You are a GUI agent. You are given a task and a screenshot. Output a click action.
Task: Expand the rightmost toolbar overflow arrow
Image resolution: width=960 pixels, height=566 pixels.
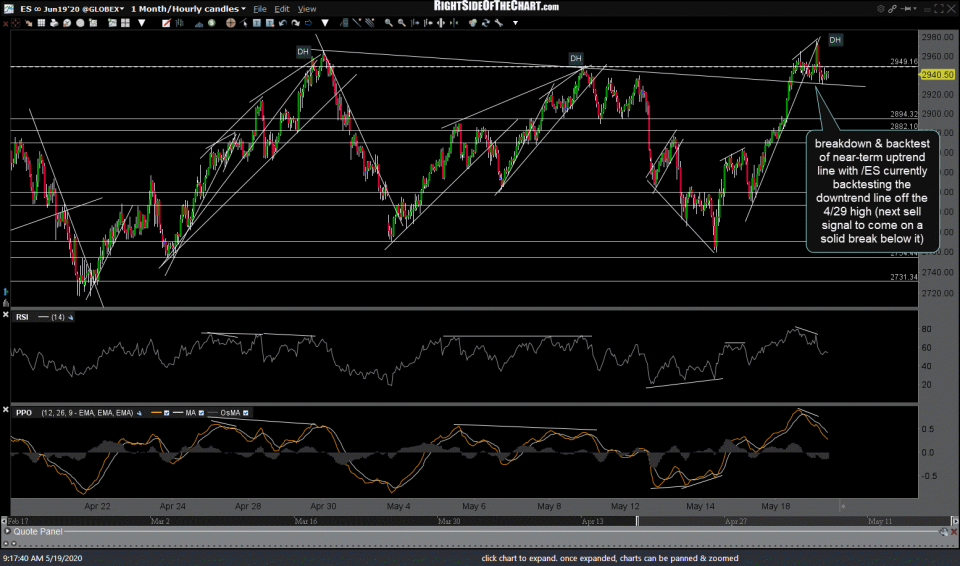coord(516,23)
